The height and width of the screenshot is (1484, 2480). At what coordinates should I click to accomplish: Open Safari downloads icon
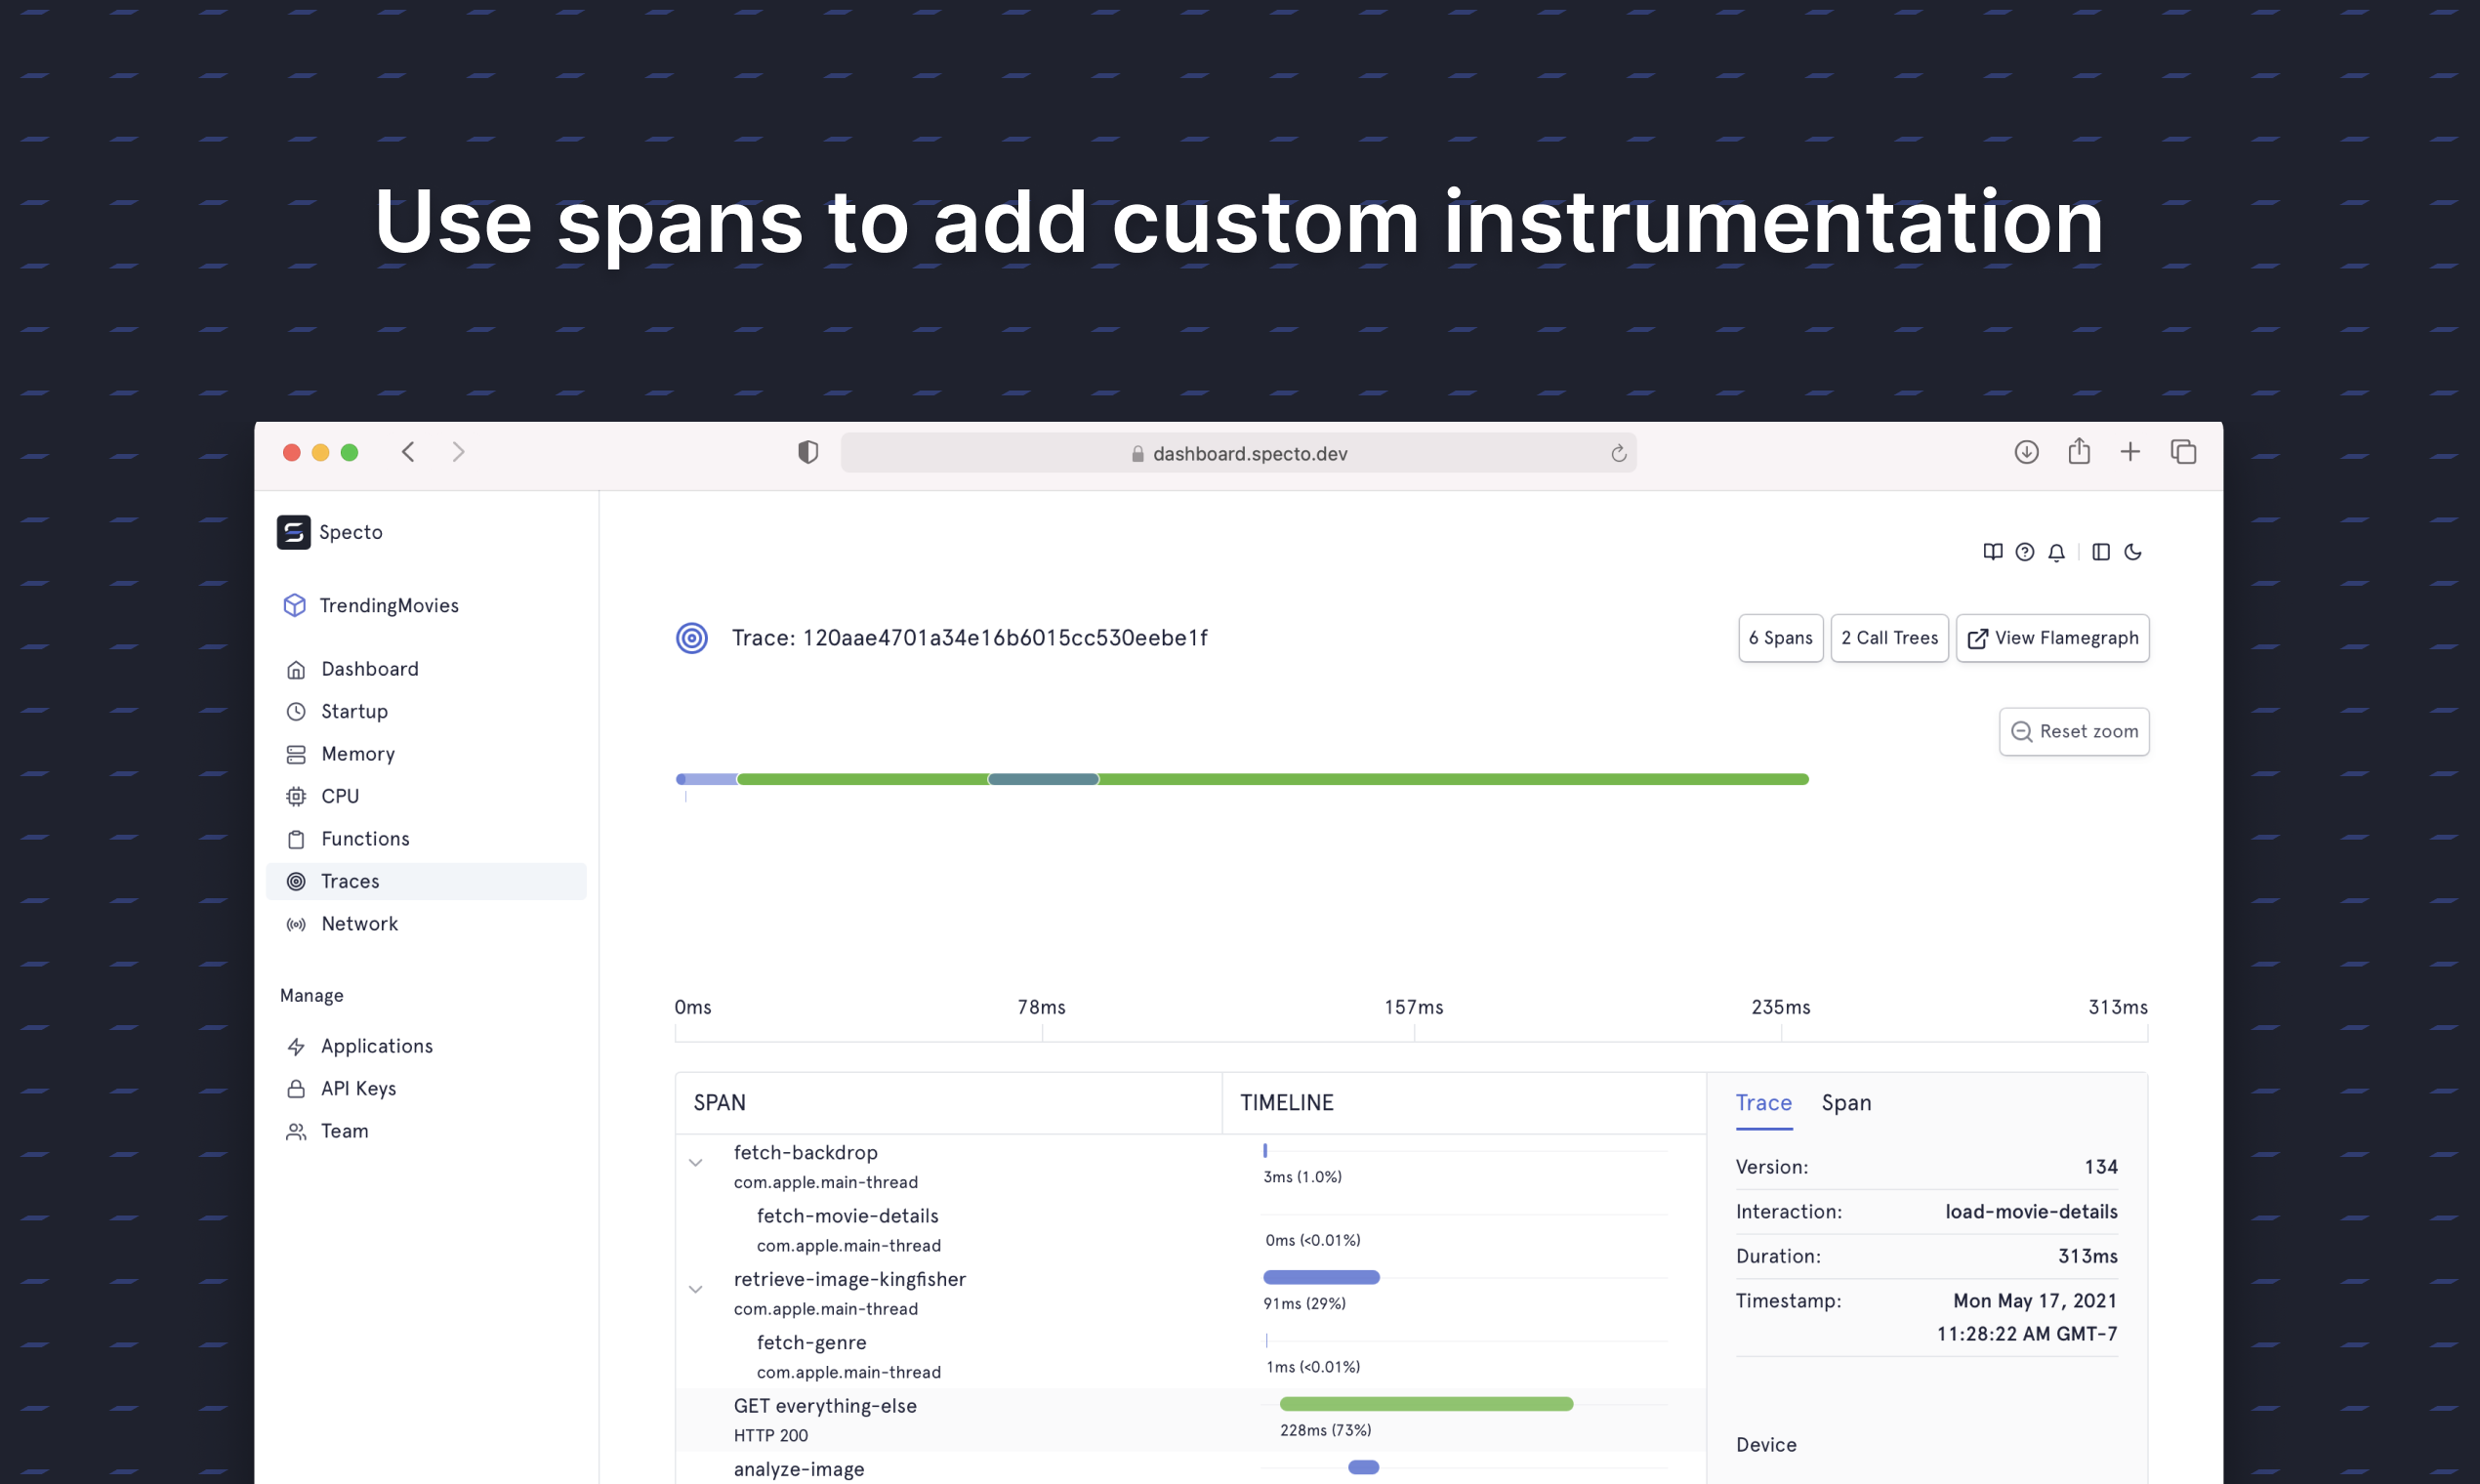click(x=2026, y=452)
